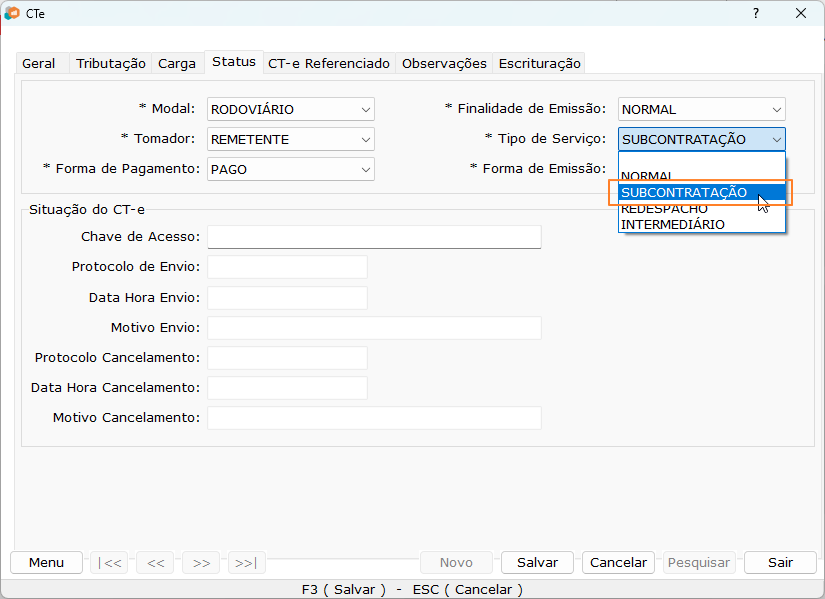Click the CTe application icon in title bar
The width and height of the screenshot is (825, 599).
[12, 13]
